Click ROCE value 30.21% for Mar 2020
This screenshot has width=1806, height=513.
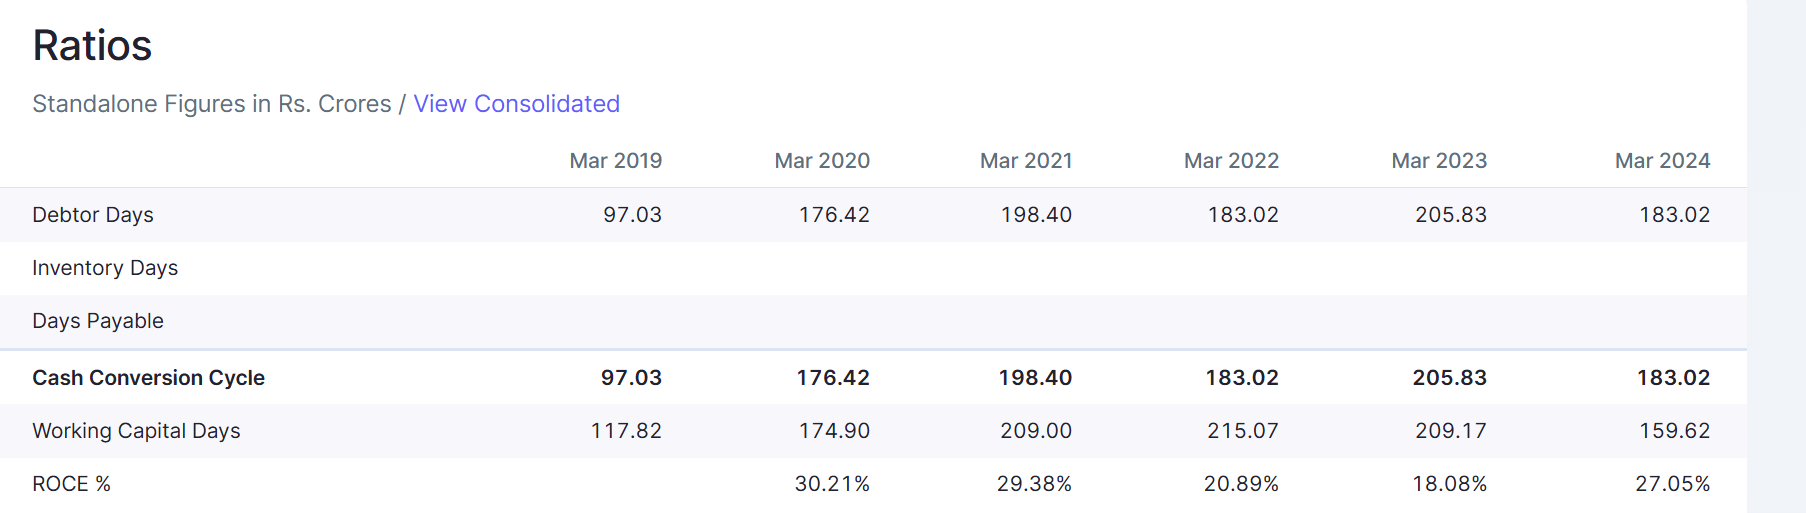tap(832, 484)
